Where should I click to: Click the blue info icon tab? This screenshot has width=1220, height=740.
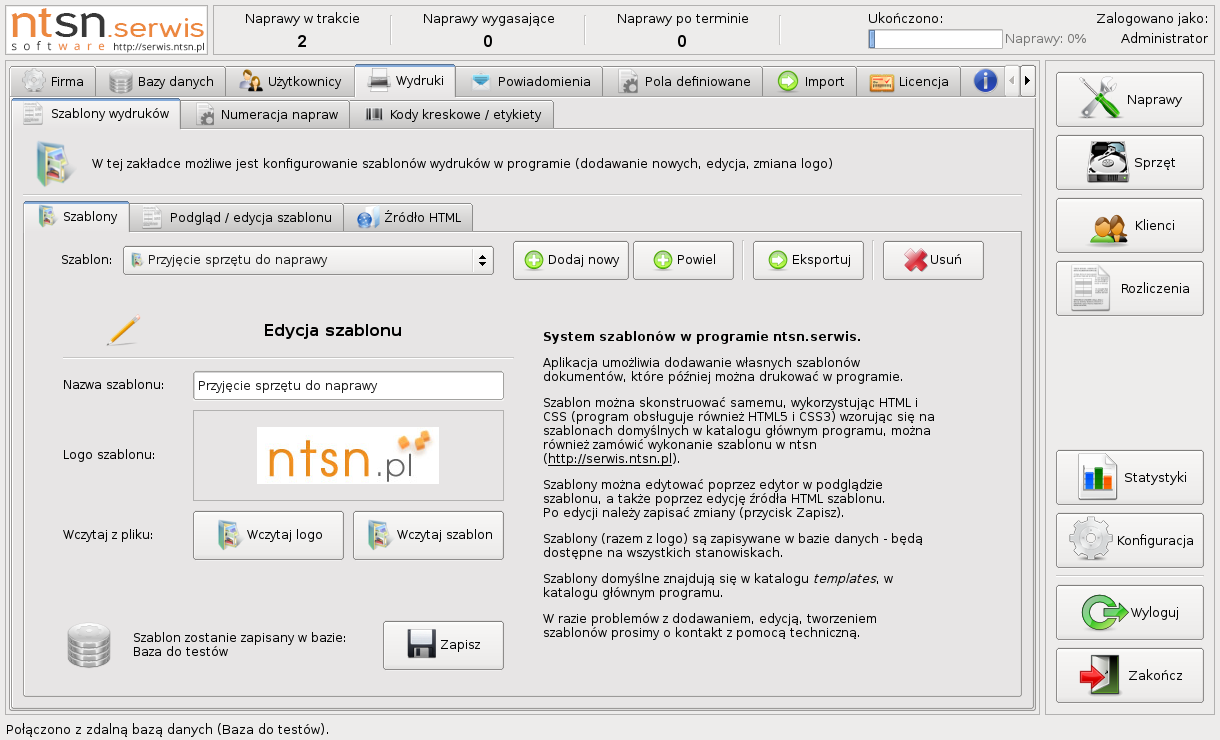(x=985, y=81)
